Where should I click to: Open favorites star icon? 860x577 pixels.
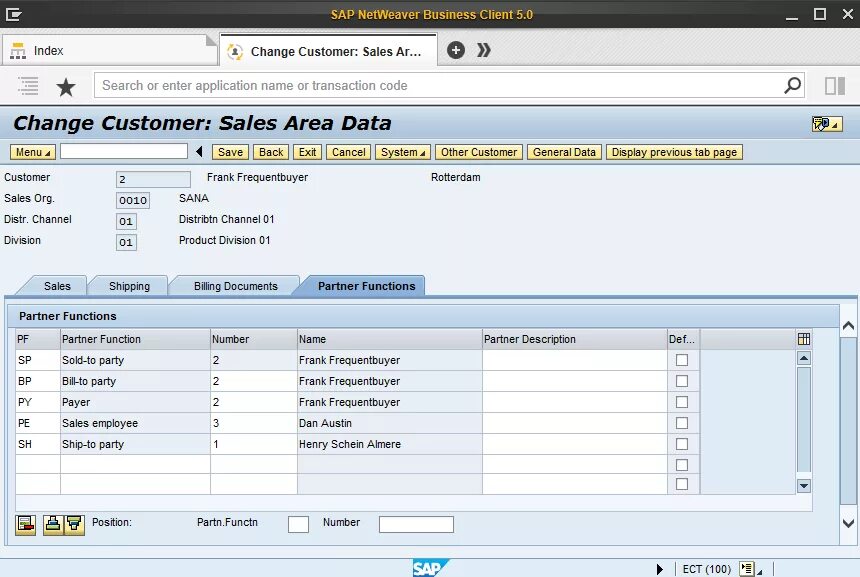pos(66,87)
